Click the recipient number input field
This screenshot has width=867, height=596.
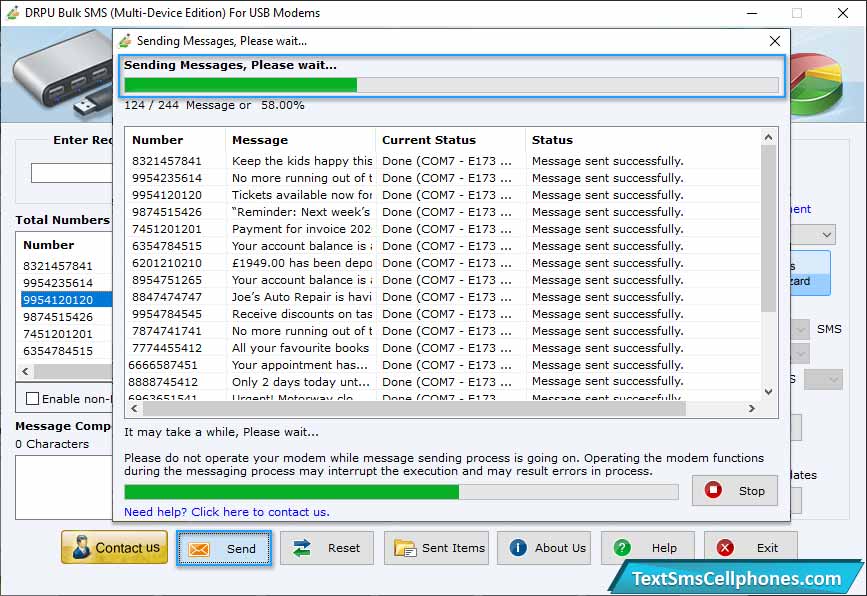(x=72, y=173)
